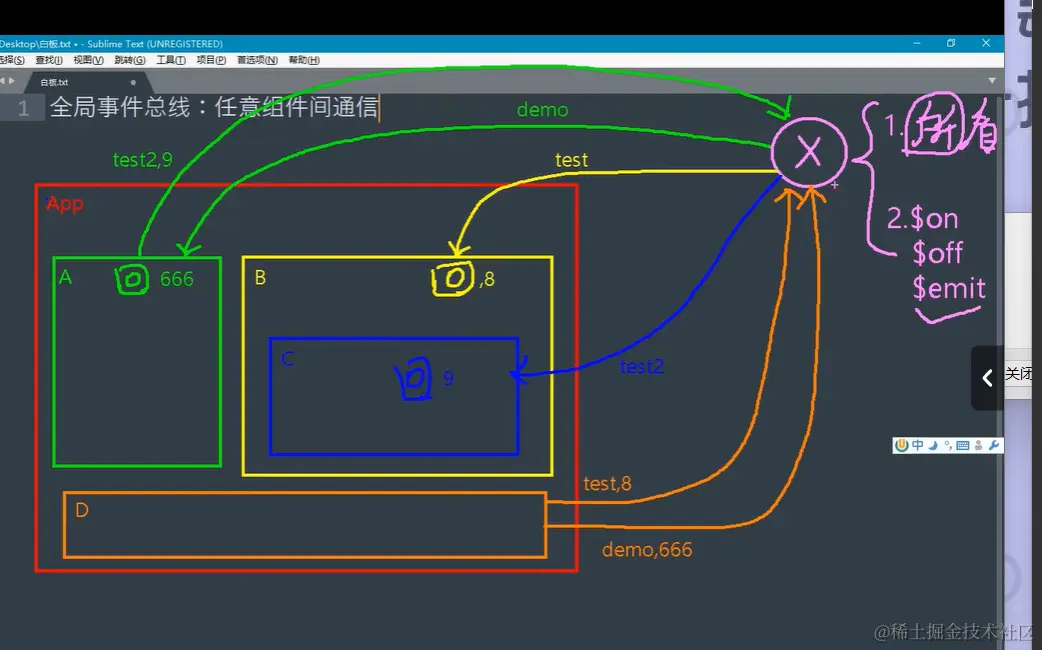
Task: Toggle Chinese/English punctuation in the IME bar
Action: point(949,444)
